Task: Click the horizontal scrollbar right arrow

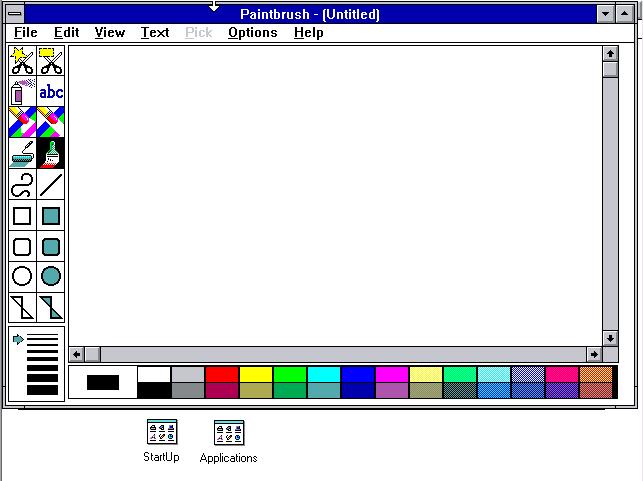Action: point(594,354)
